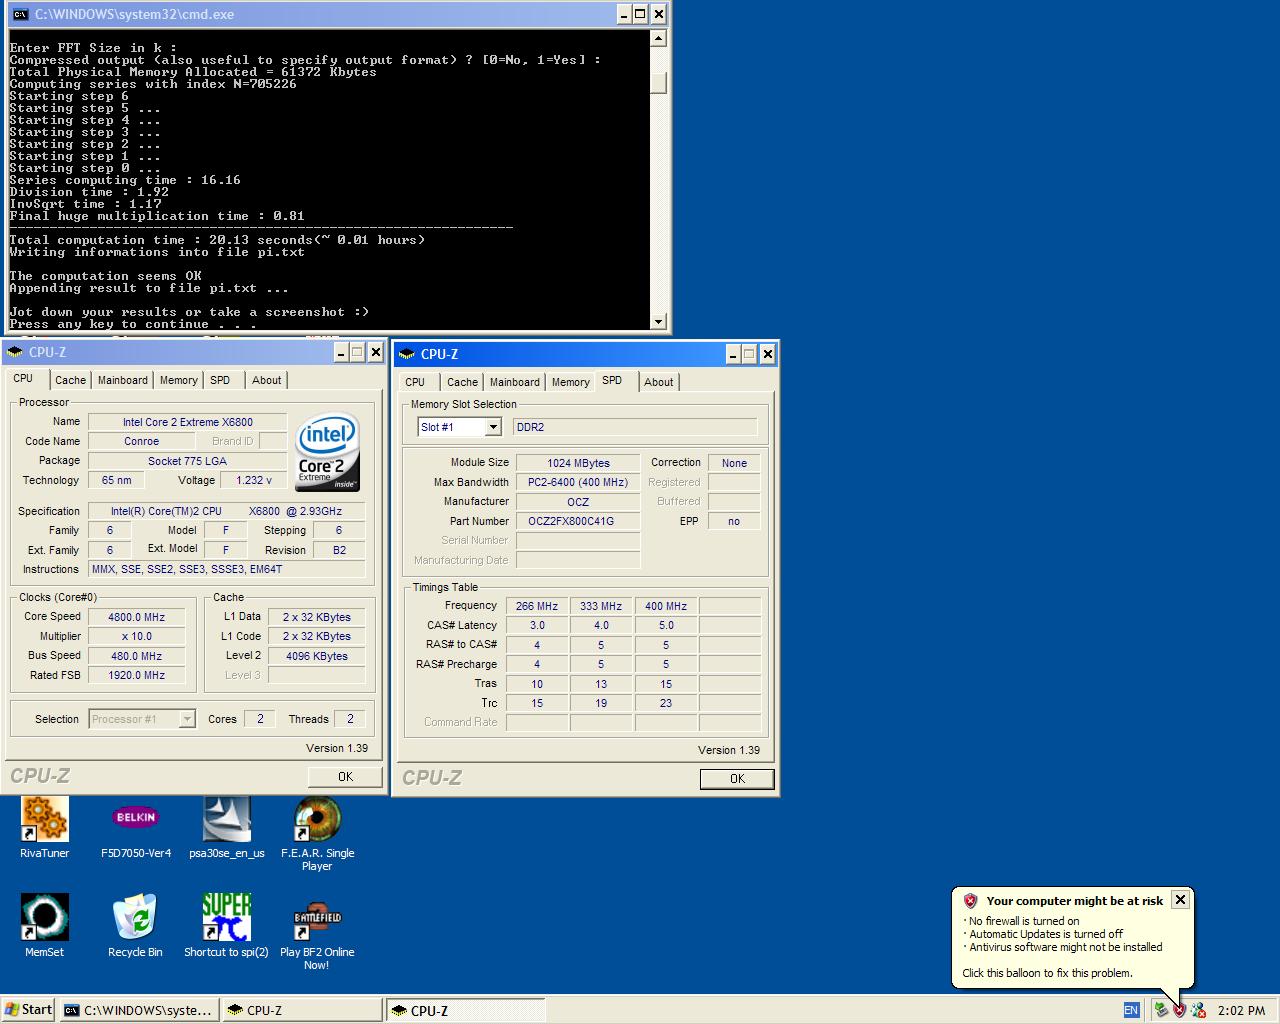Click the Bus Speed 480.0 MHz field

pos(137,656)
